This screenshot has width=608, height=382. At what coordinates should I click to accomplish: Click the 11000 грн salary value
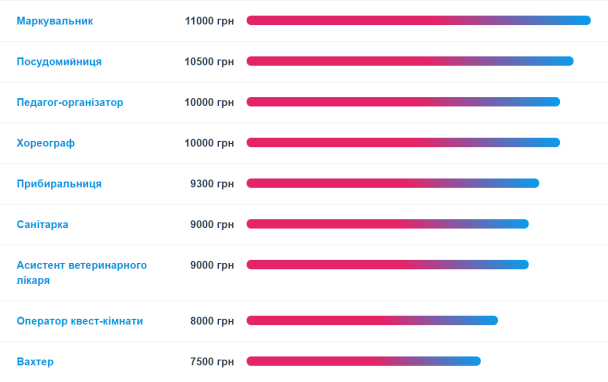(209, 21)
